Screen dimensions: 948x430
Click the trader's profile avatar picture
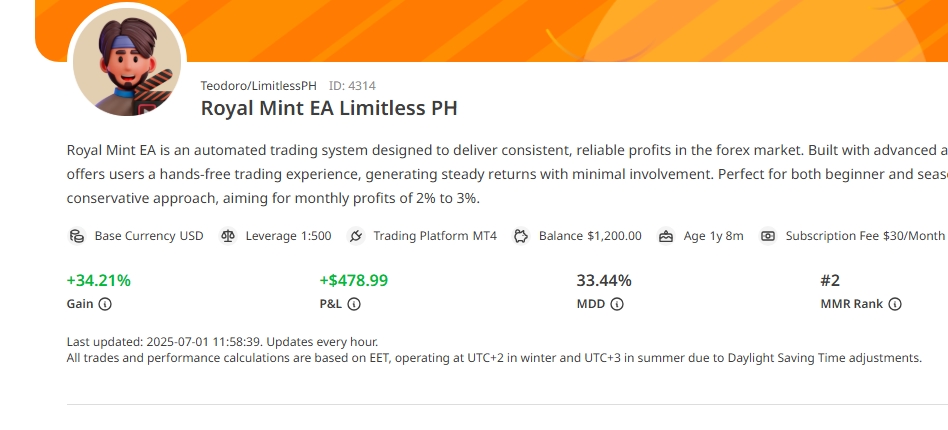tap(126, 67)
